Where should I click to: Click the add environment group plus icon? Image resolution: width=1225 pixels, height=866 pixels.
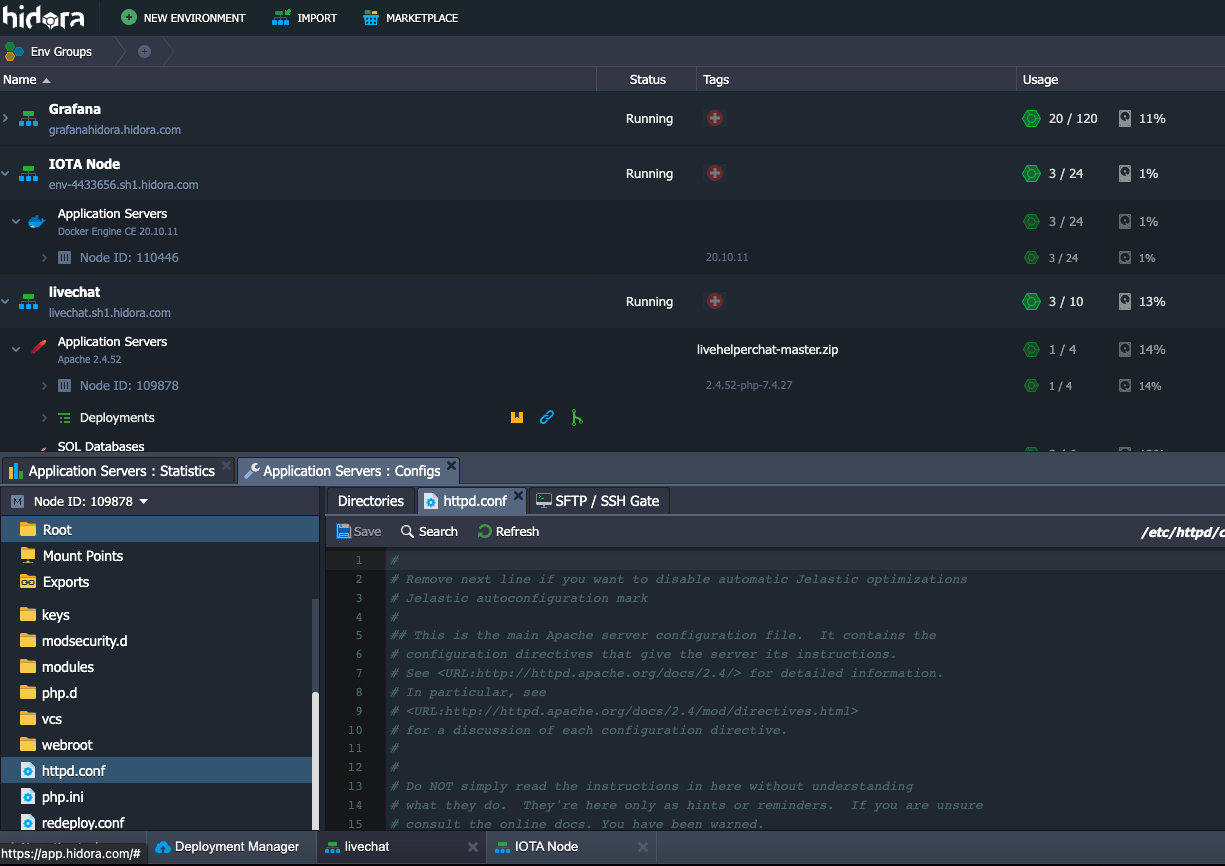[143, 51]
